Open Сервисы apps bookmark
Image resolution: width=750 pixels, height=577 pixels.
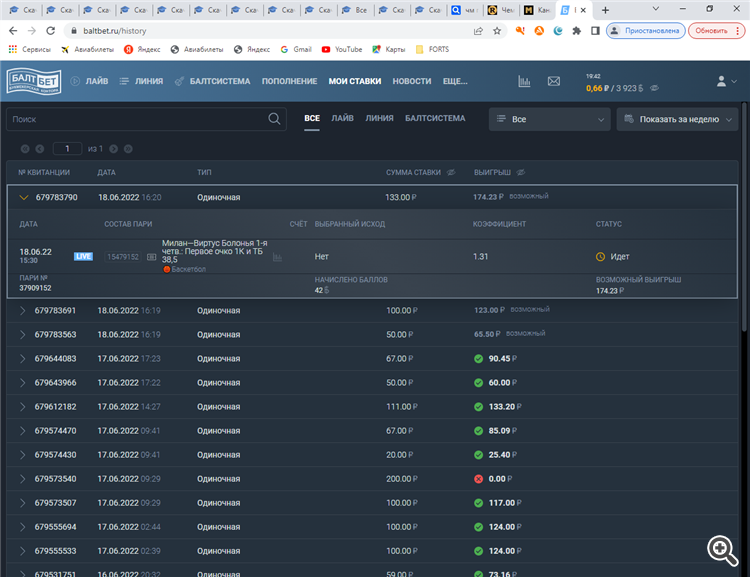[x=30, y=49]
